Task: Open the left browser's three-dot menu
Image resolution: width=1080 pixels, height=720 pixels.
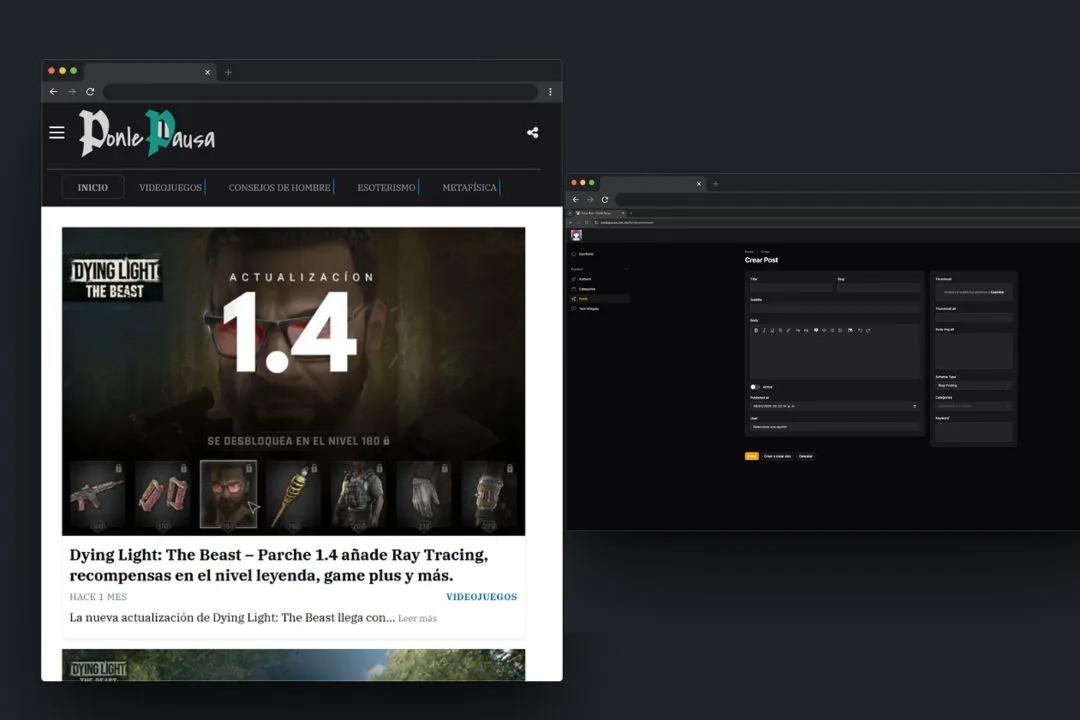Action: (550, 92)
